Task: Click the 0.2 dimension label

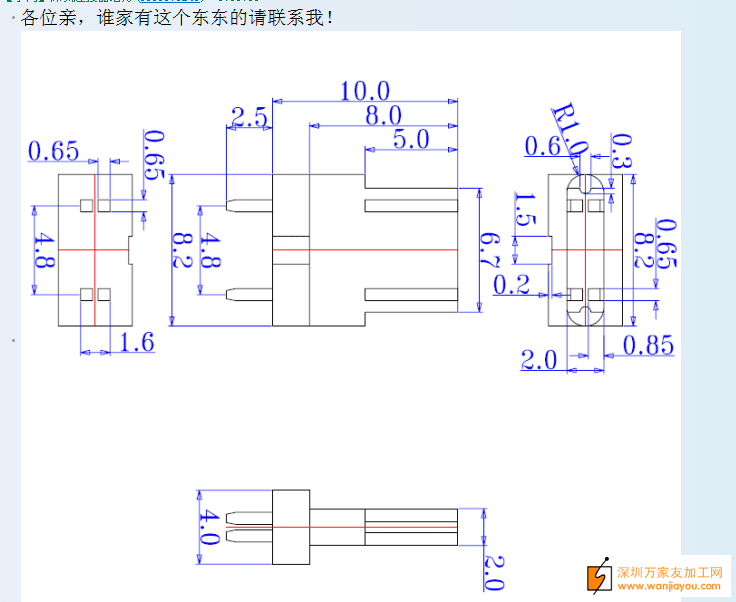Action: click(511, 284)
